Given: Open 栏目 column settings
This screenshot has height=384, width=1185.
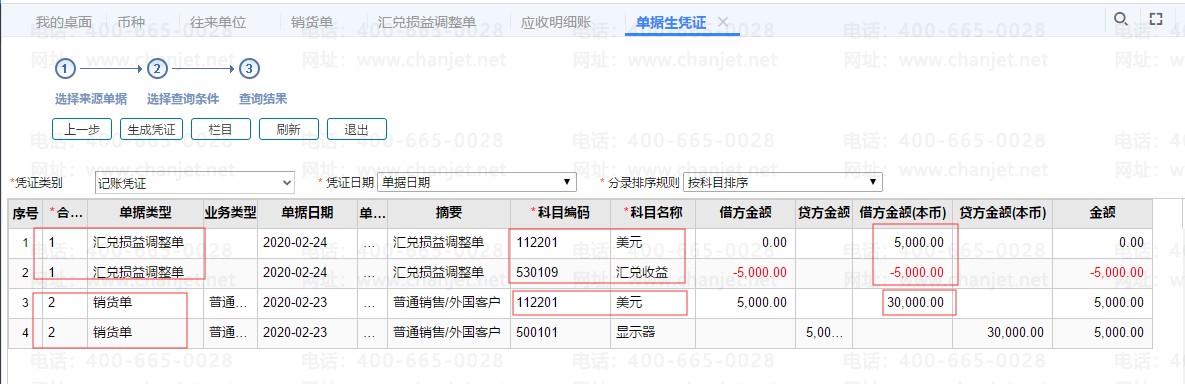Looking at the screenshot, I should point(220,129).
